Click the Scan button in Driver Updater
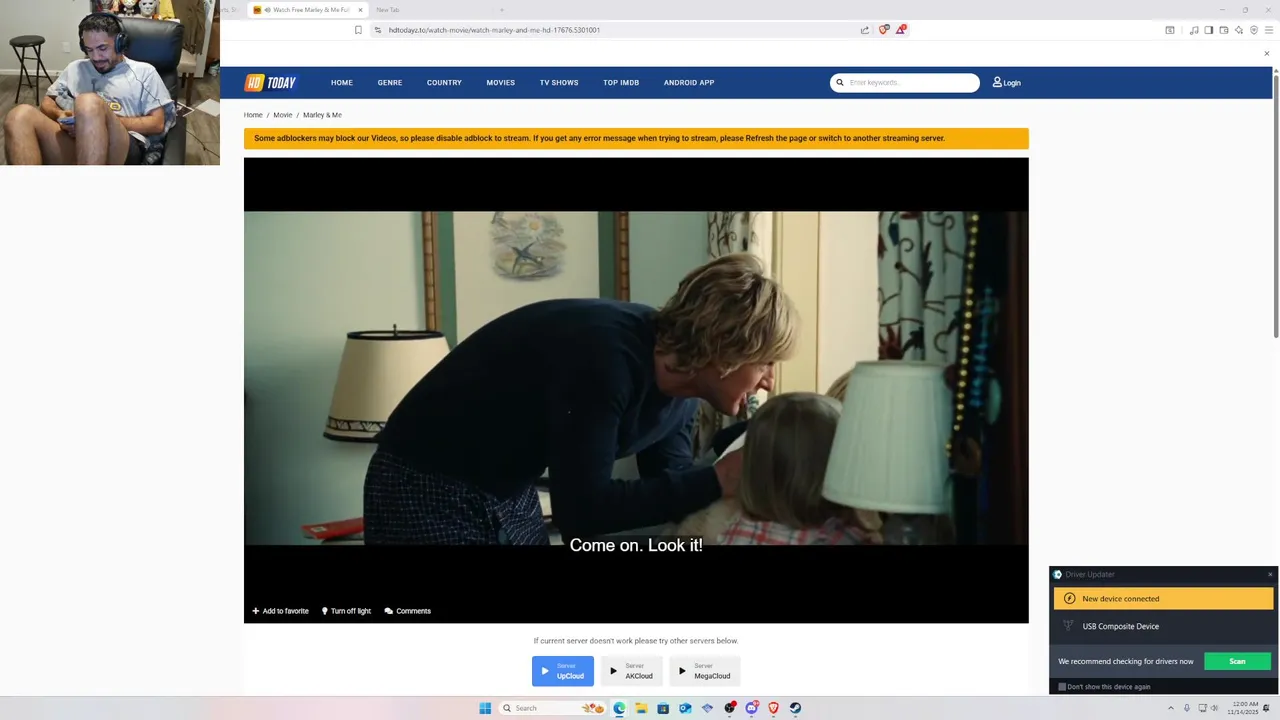1280x720 pixels. coord(1237,661)
